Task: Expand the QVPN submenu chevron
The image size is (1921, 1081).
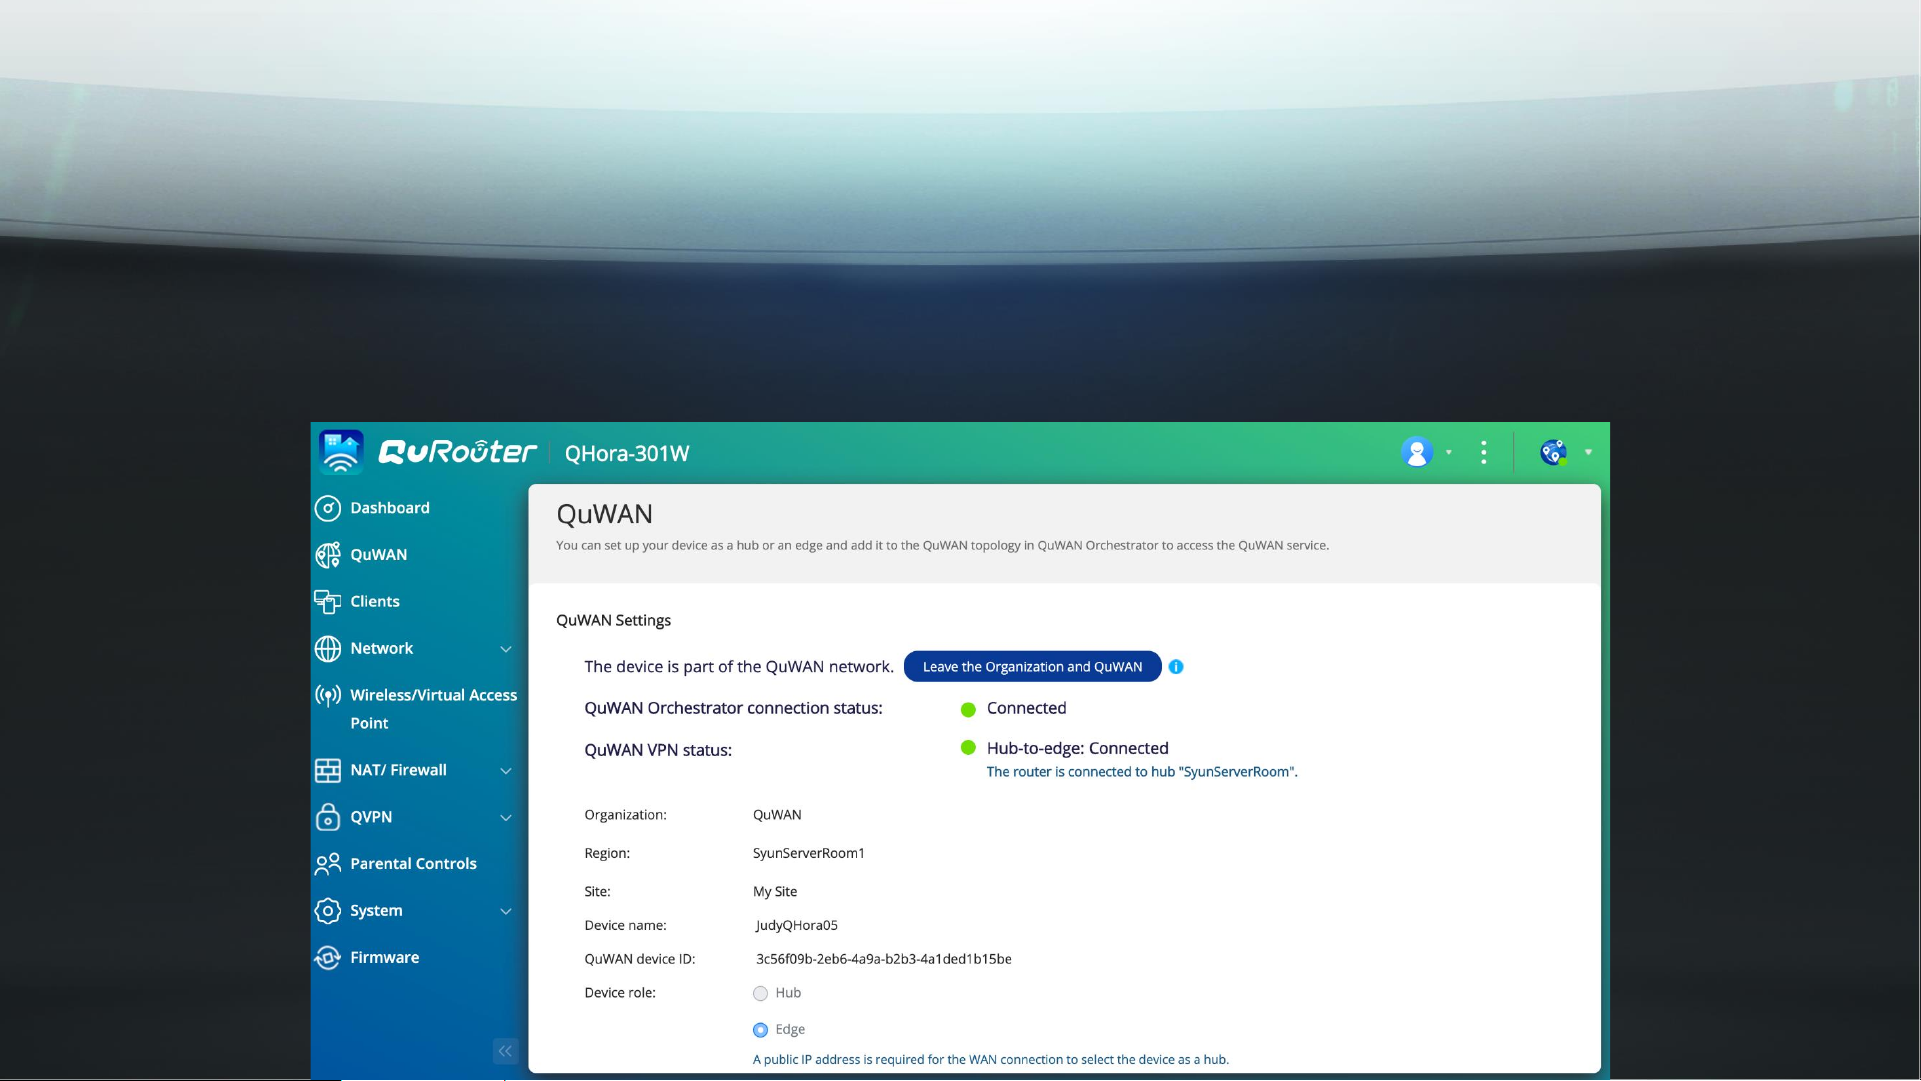Action: coord(506,818)
